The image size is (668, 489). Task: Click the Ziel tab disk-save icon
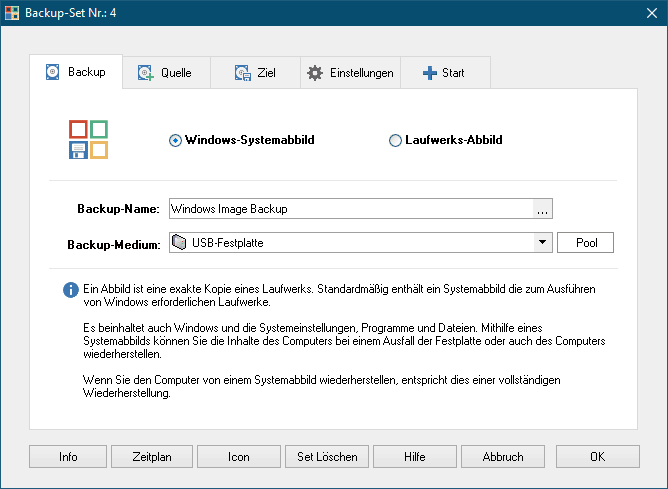tap(243, 73)
